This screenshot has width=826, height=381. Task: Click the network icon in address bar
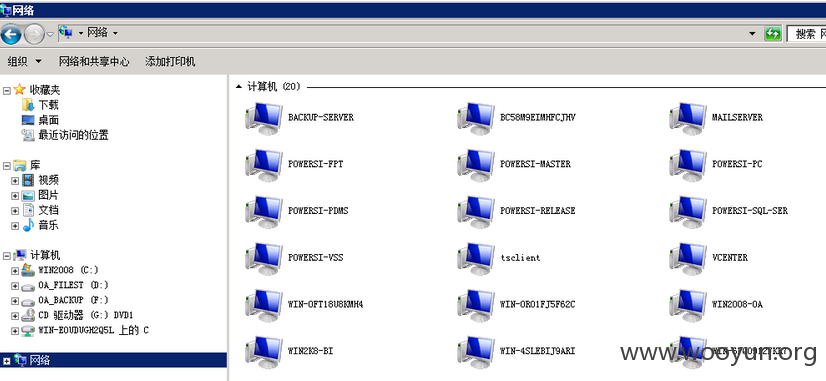66,33
